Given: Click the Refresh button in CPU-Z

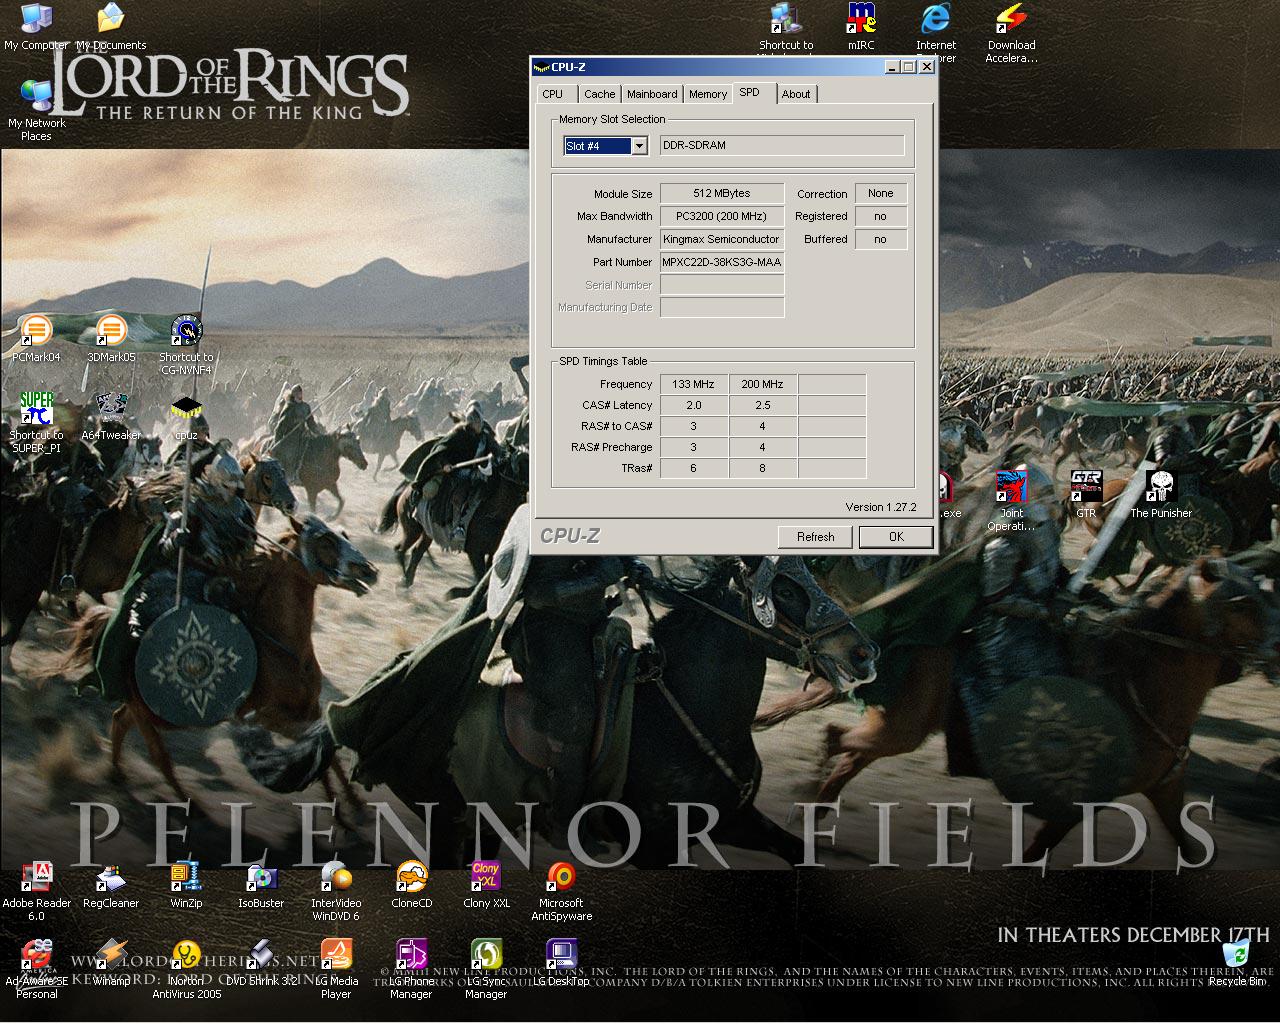Looking at the screenshot, I should pyautogui.click(x=815, y=537).
